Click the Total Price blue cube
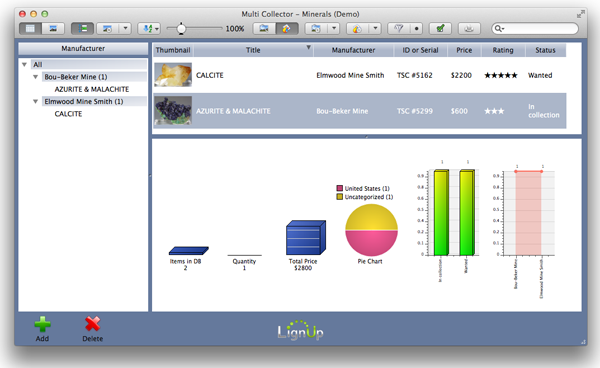Viewport: 600px width, 368px height. point(306,237)
